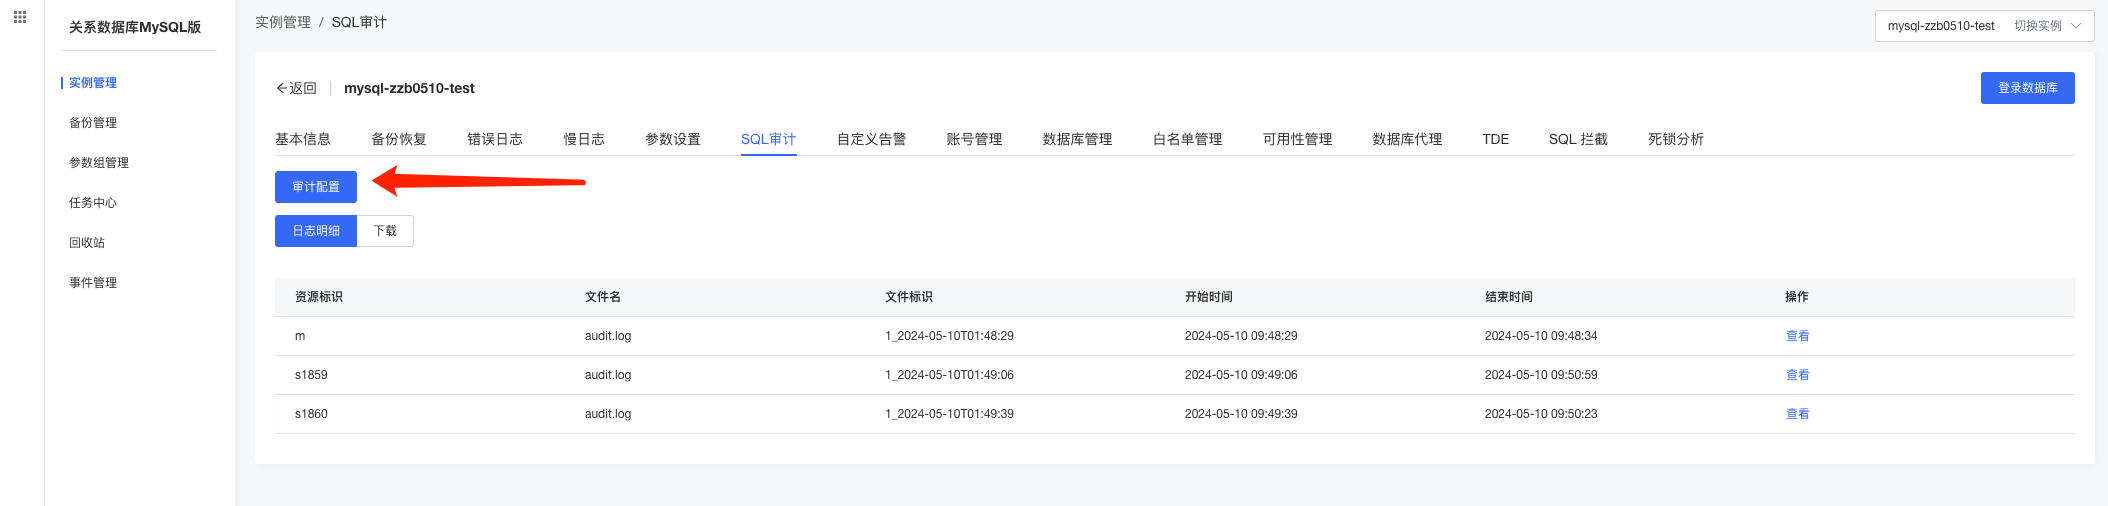Go to the 死锁分析 tab
This screenshot has height=506, width=2108.
[1676, 139]
